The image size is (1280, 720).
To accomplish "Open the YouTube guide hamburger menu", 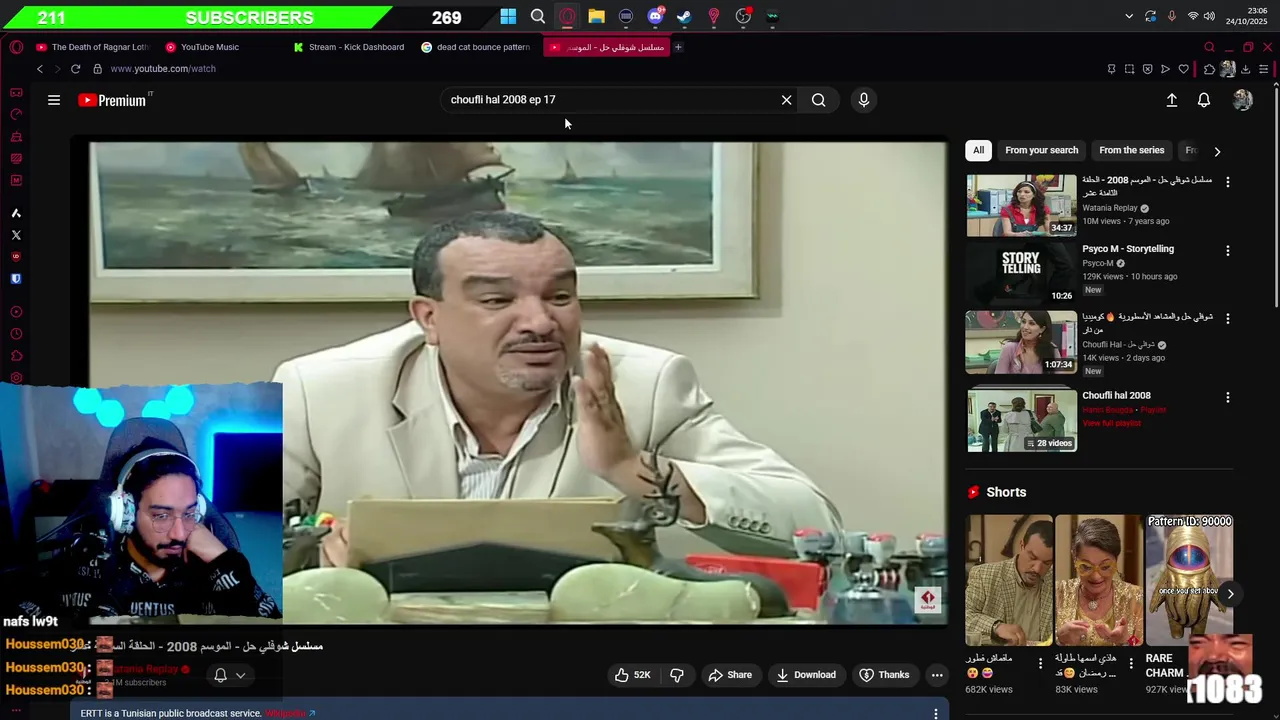I will pyautogui.click(x=54, y=100).
